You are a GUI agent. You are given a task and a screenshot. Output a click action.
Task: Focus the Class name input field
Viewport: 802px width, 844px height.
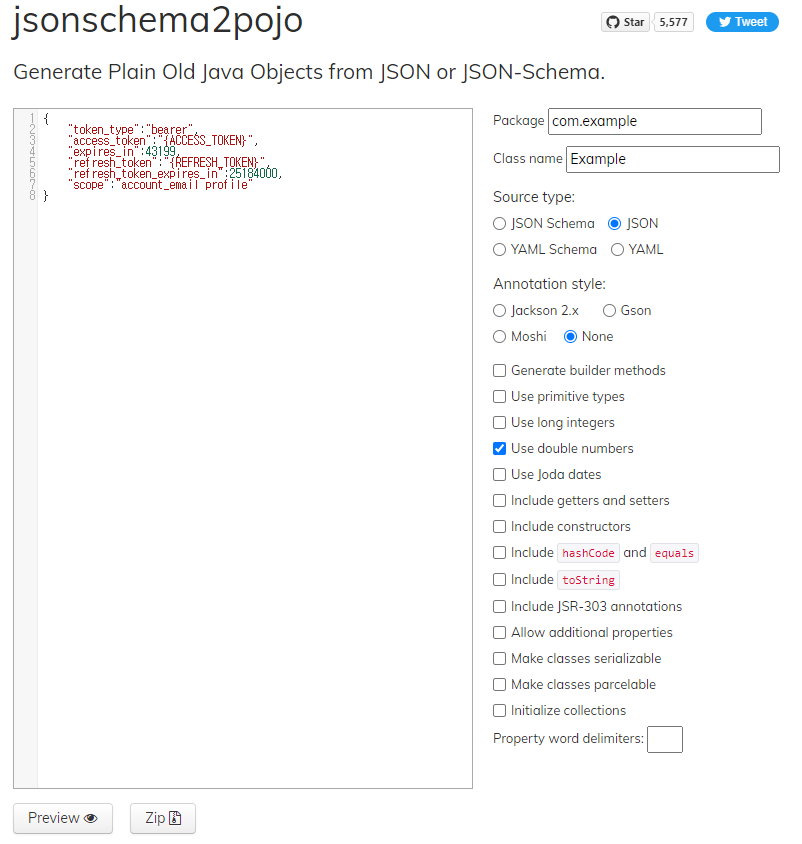(672, 159)
